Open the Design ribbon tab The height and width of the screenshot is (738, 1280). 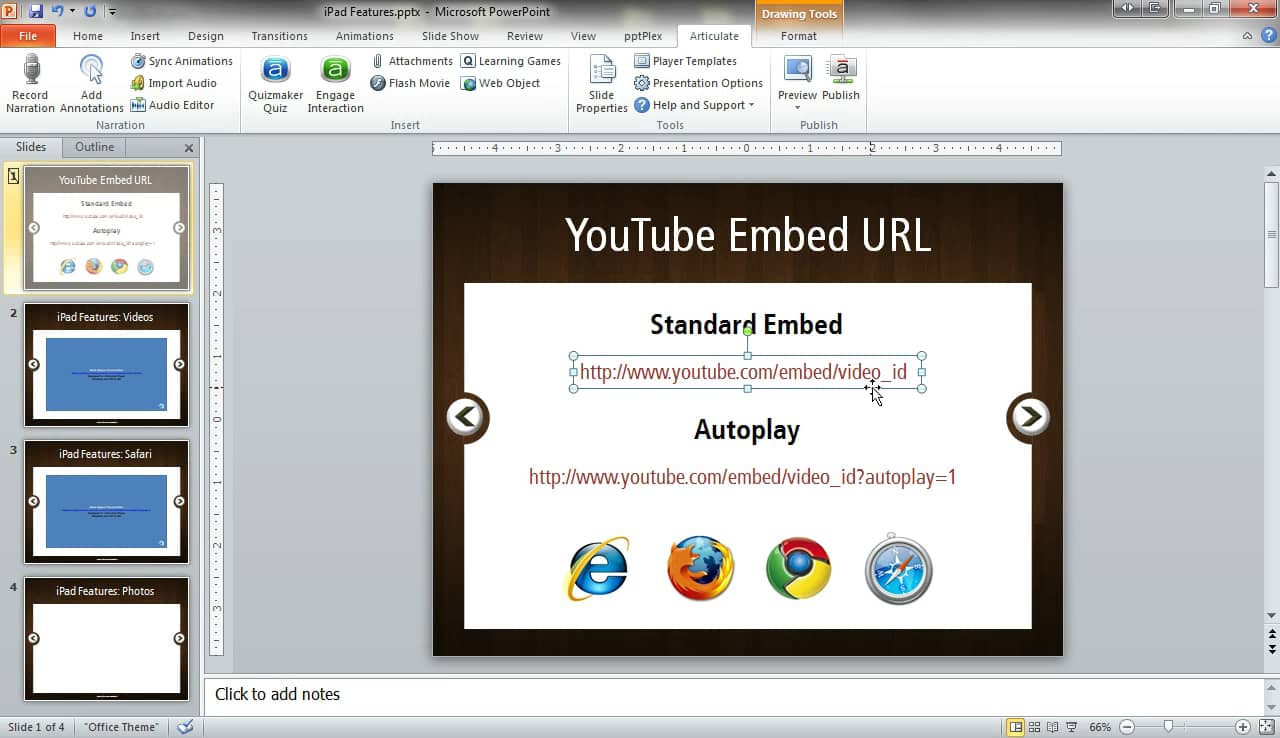[x=206, y=36]
